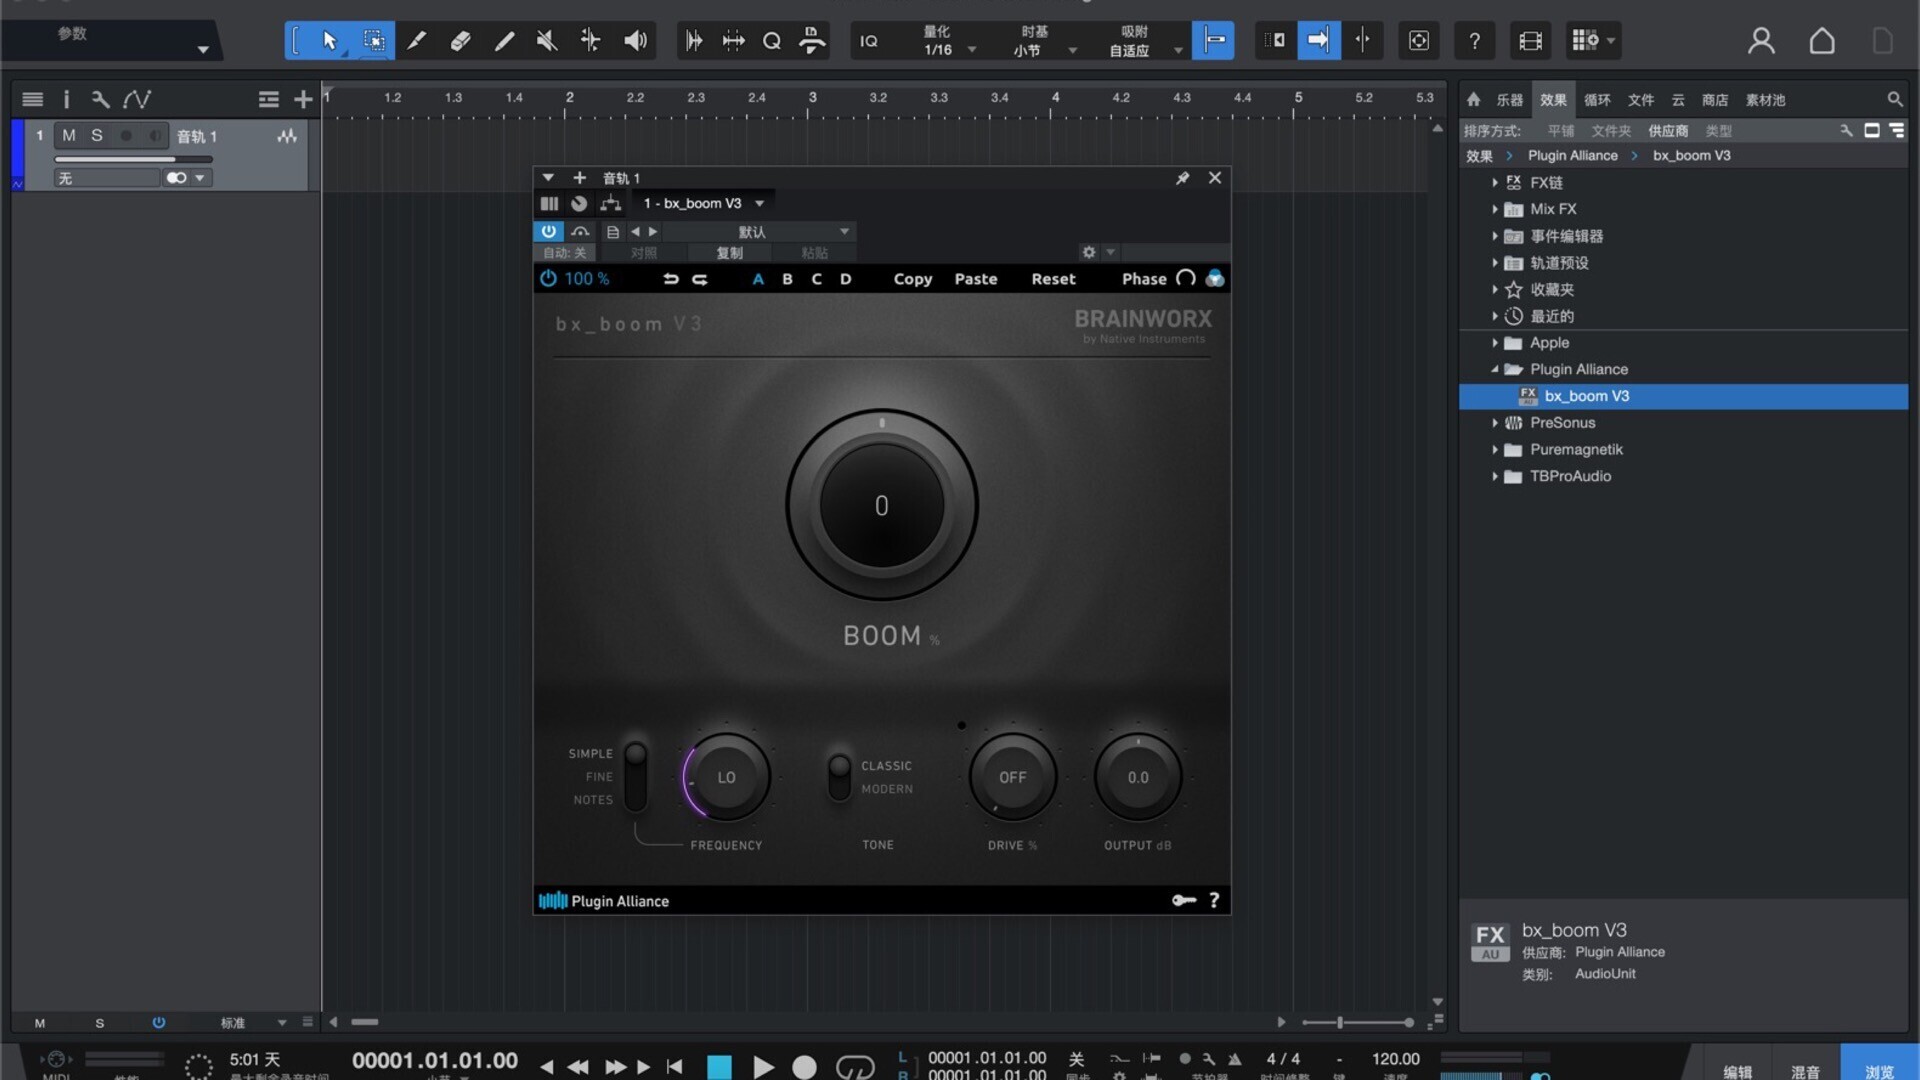The height and width of the screenshot is (1080, 1920).
Task: Open the key license icon in bx_boom
Action: click(x=1184, y=900)
